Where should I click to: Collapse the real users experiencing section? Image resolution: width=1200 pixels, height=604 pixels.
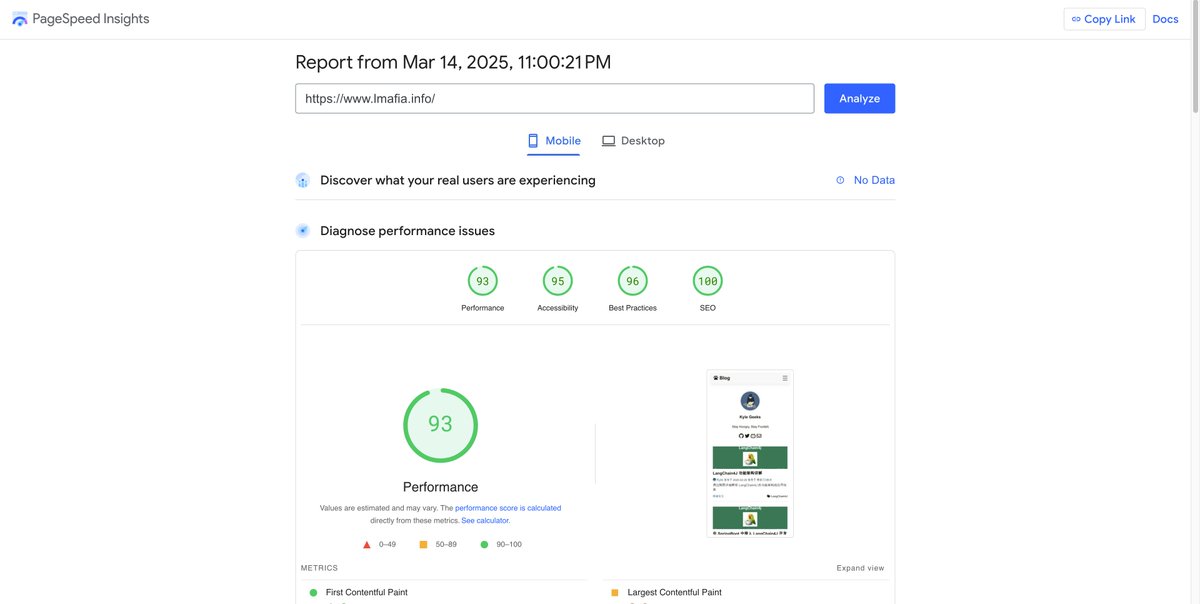click(457, 179)
